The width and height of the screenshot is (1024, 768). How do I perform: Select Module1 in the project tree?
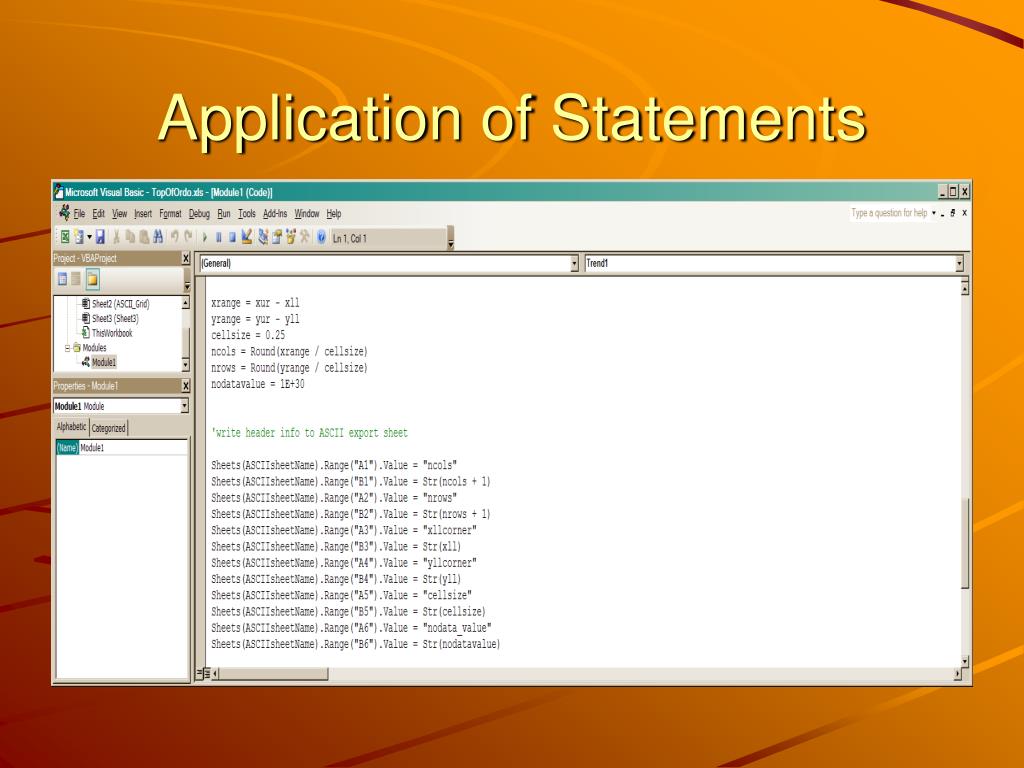tap(103, 362)
